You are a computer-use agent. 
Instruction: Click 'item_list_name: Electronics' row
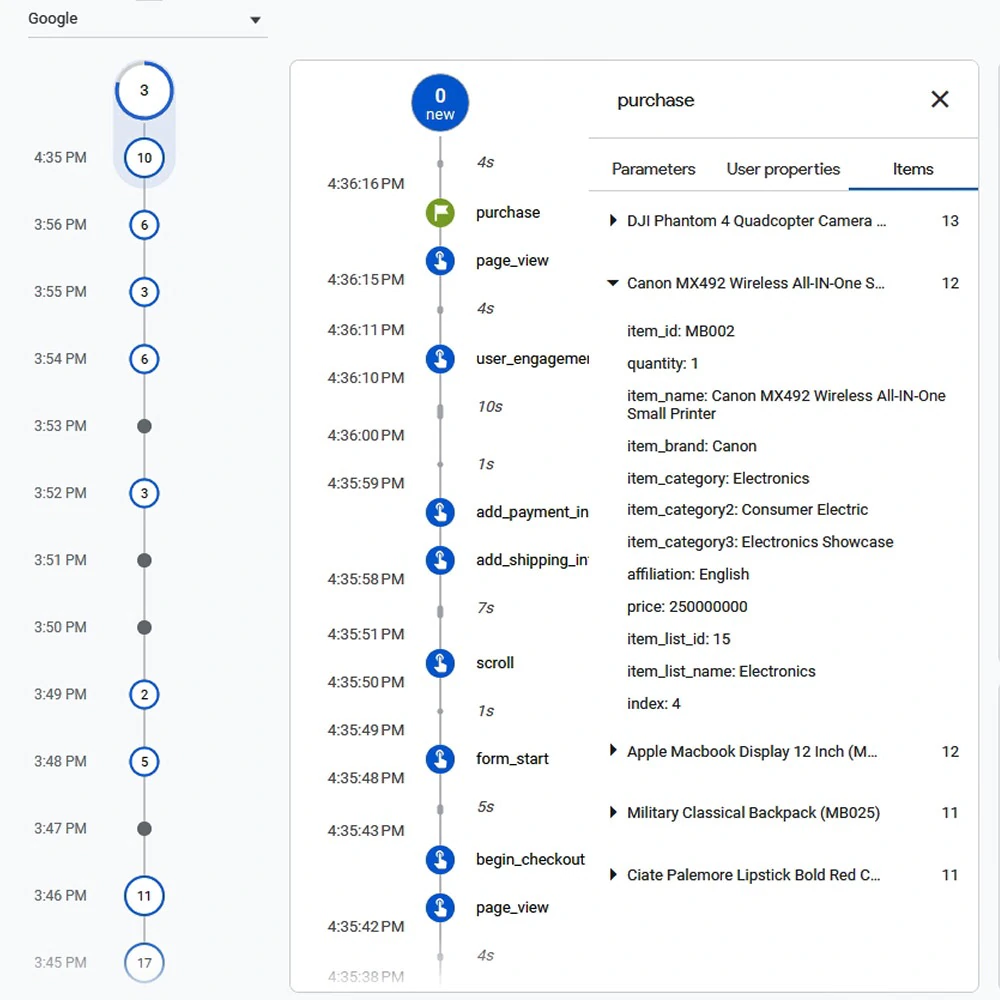721,672
